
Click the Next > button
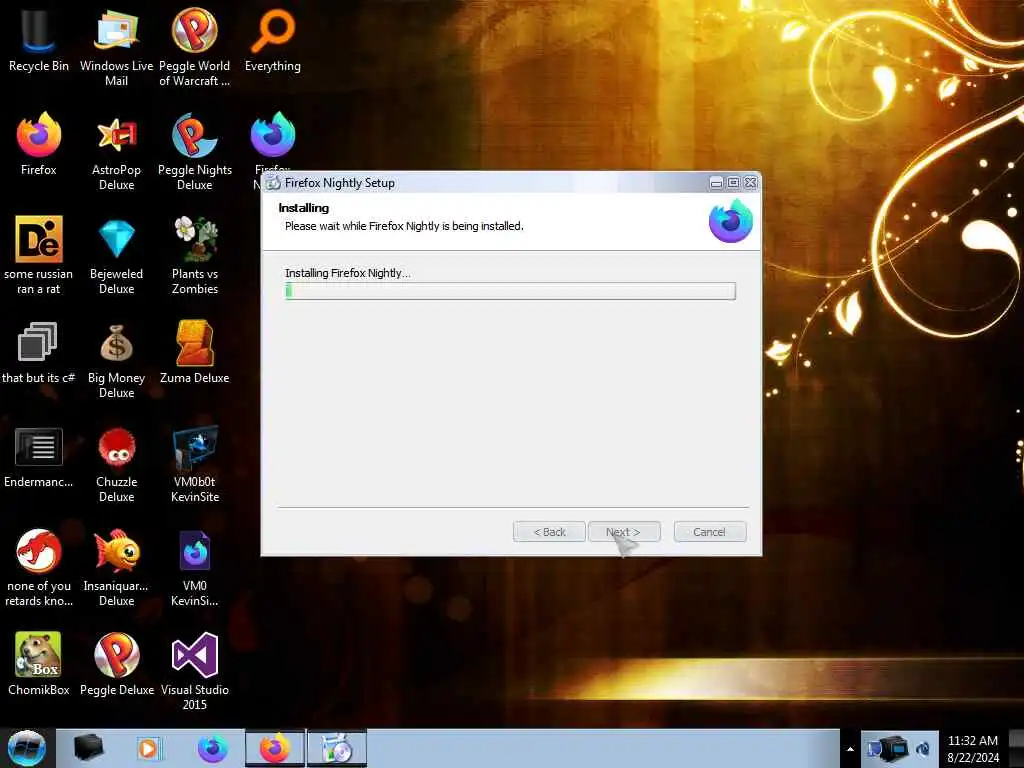click(624, 532)
